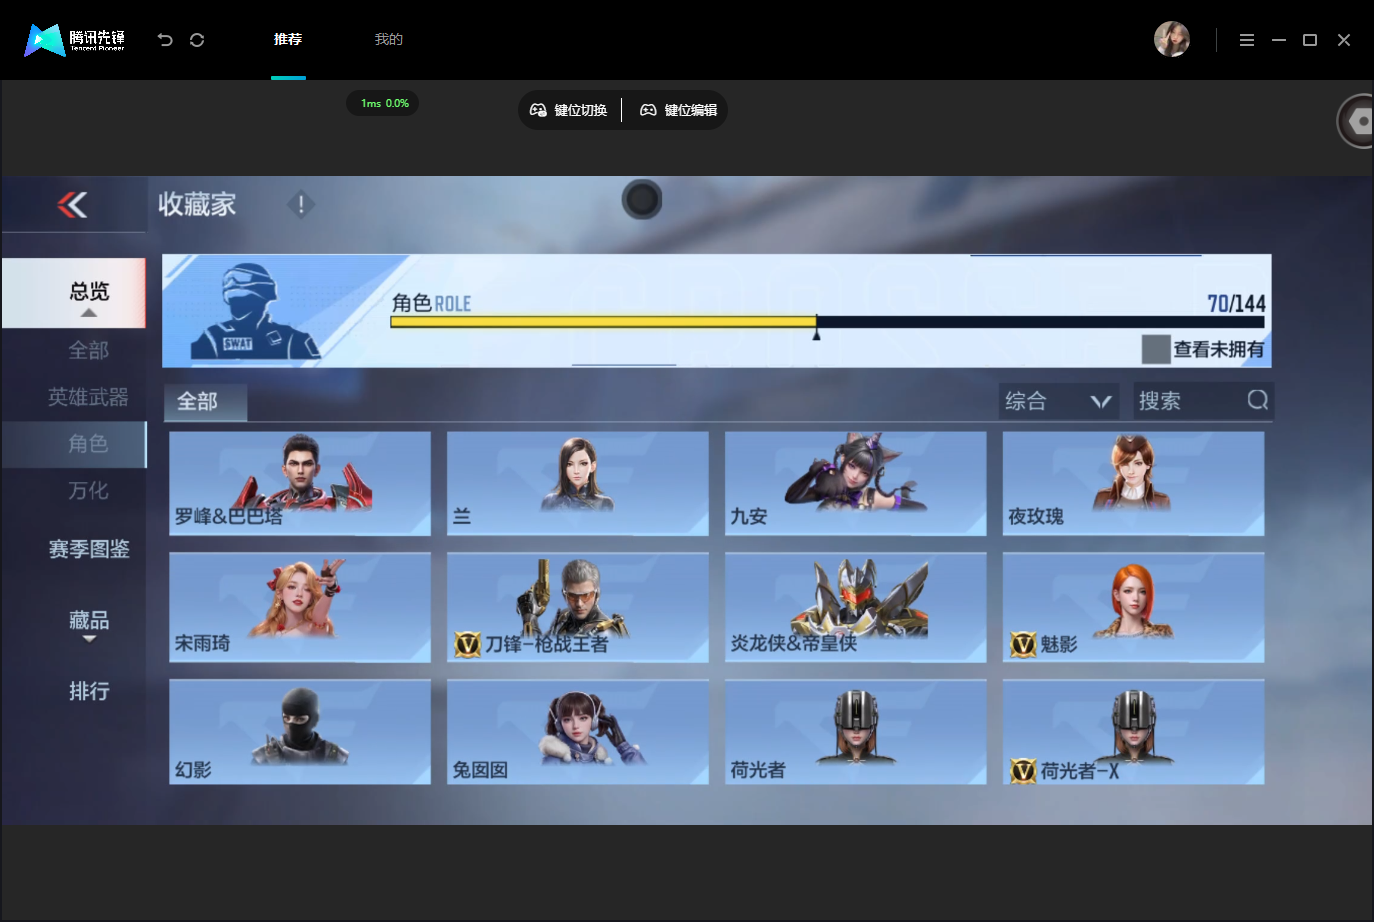Click the 键位切换 gamepad icon
The image size is (1374, 922).
[x=538, y=110]
